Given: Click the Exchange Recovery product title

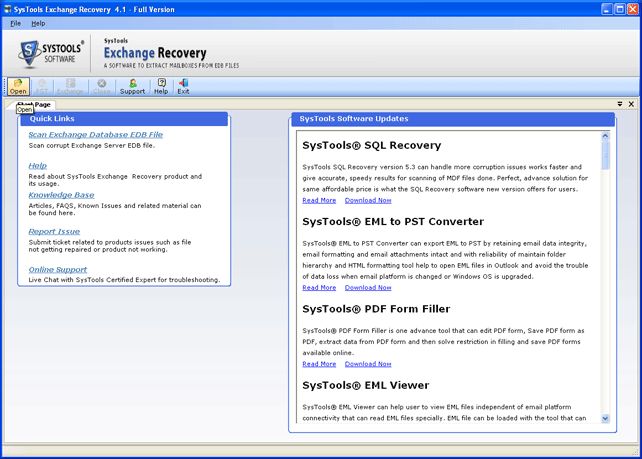Looking at the screenshot, I should tap(155, 53).
